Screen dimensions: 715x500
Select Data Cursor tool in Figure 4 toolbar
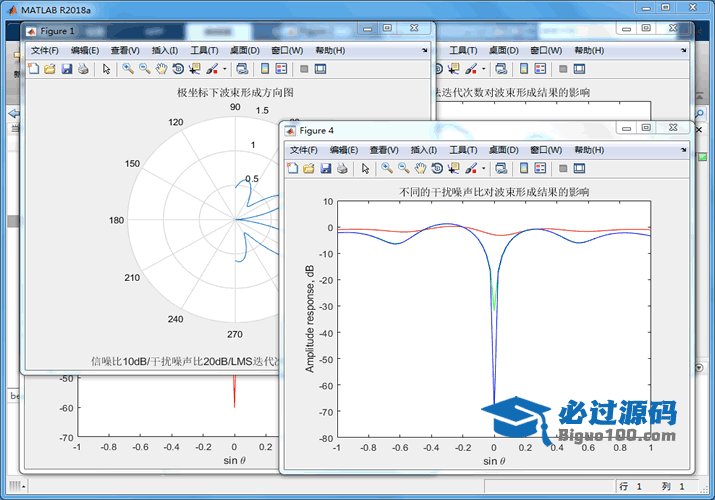[x=454, y=168]
